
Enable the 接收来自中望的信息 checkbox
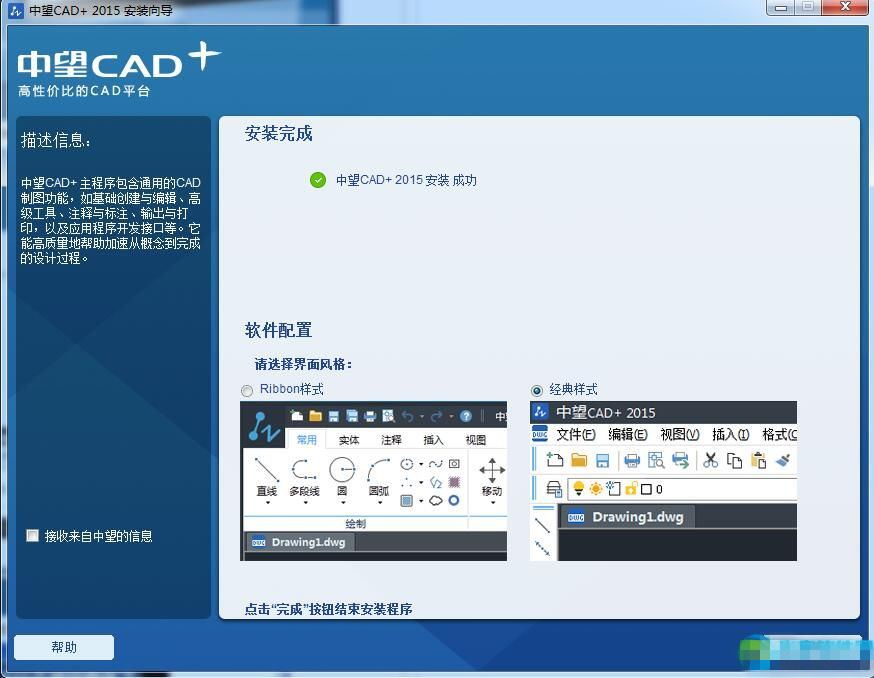click(x=32, y=537)
